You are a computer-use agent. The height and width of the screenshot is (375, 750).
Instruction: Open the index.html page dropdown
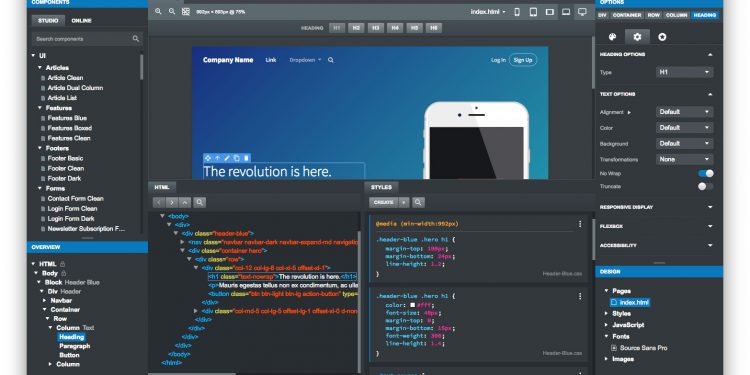coord(488,12)
